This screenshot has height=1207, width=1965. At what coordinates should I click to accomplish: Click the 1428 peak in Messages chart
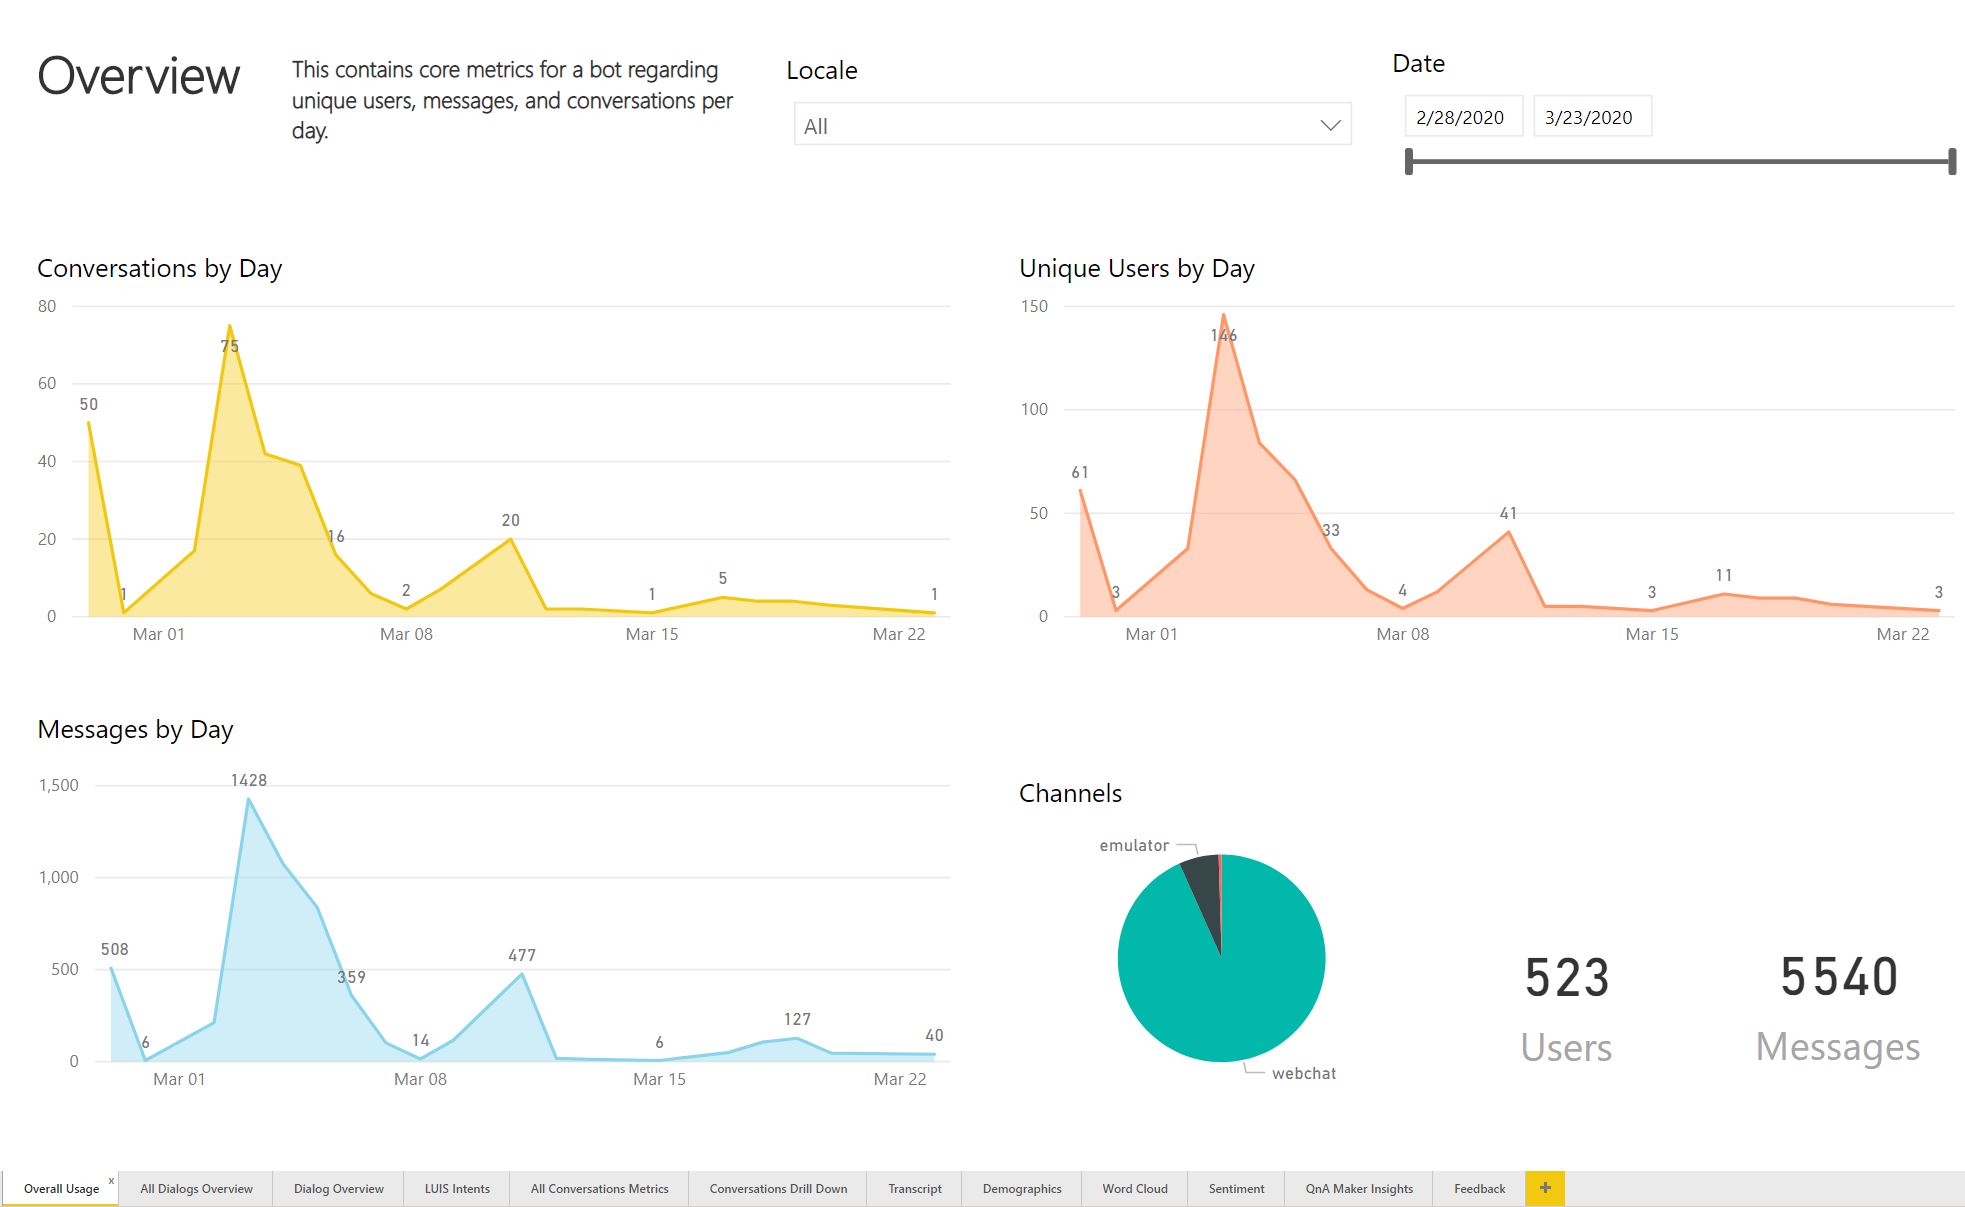(x=248, y=799)
